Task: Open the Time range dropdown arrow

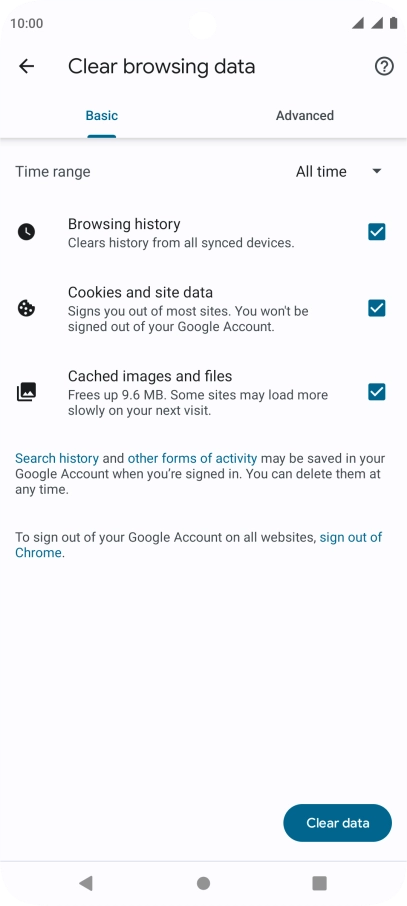Action: click(377, 172)
